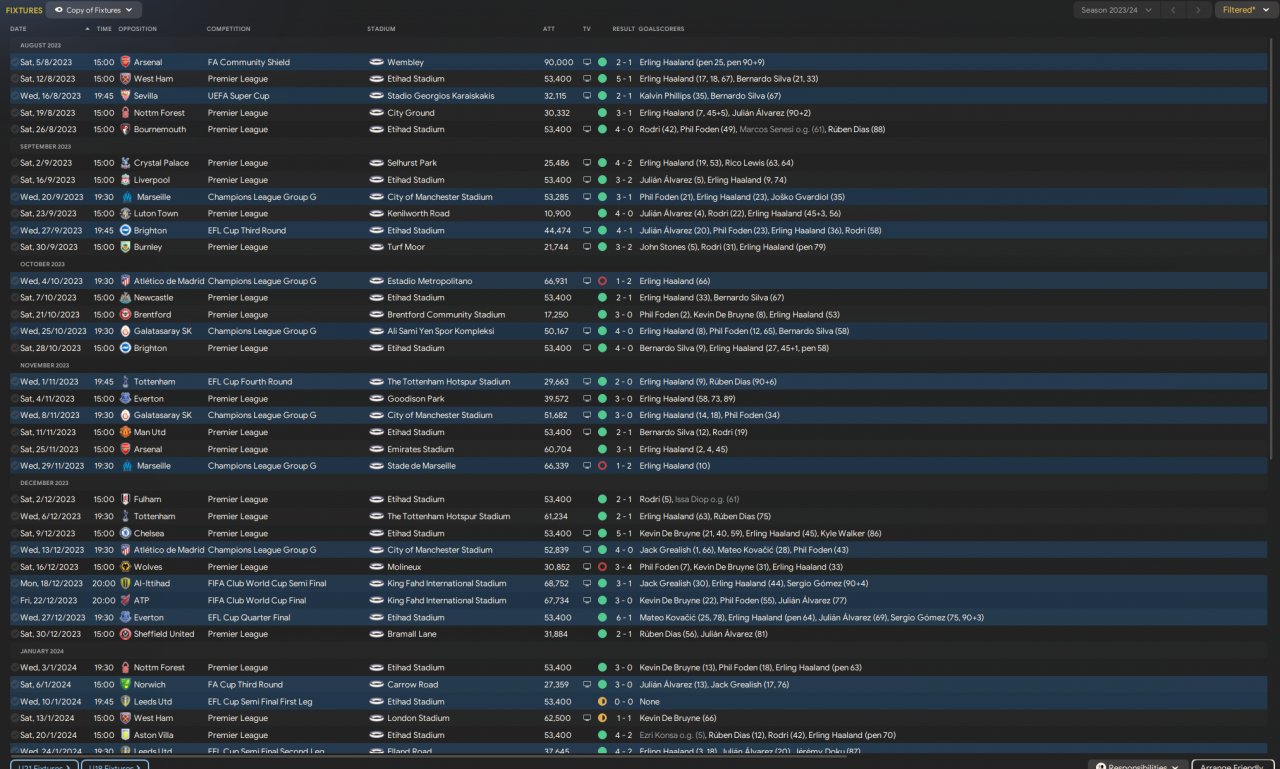This screenshot has width=1280, height=769.
Task: Click the Bournemouth club badge
Action: coord(125,129)
